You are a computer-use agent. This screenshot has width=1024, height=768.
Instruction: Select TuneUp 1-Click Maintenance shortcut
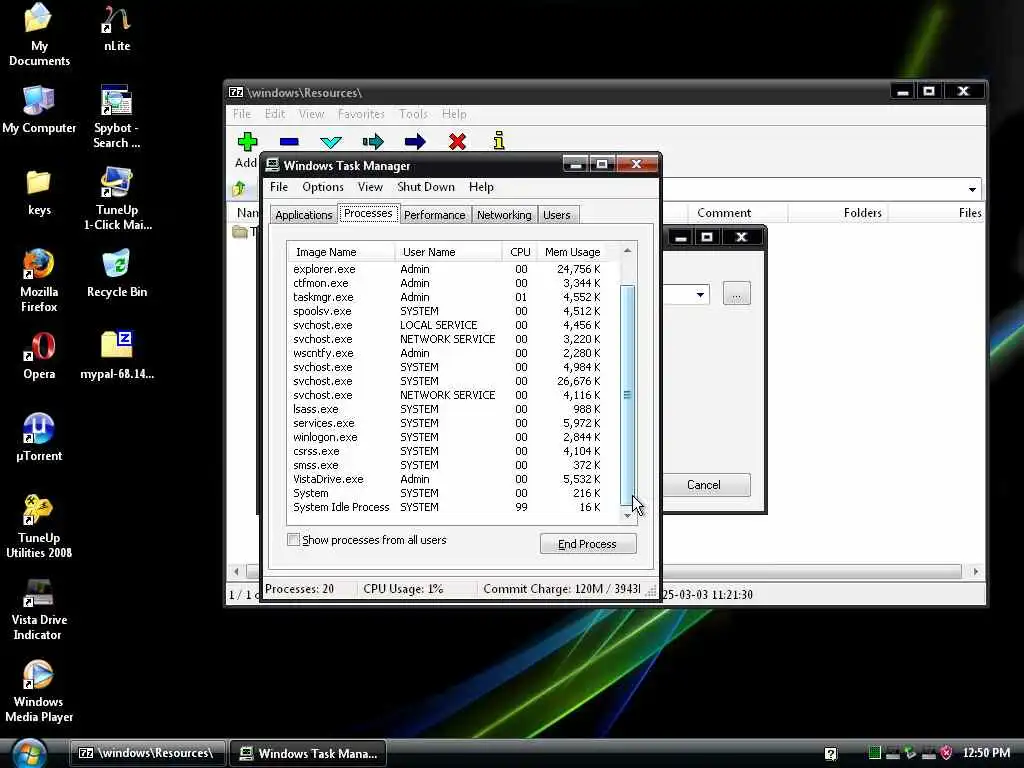coord(117,199)
